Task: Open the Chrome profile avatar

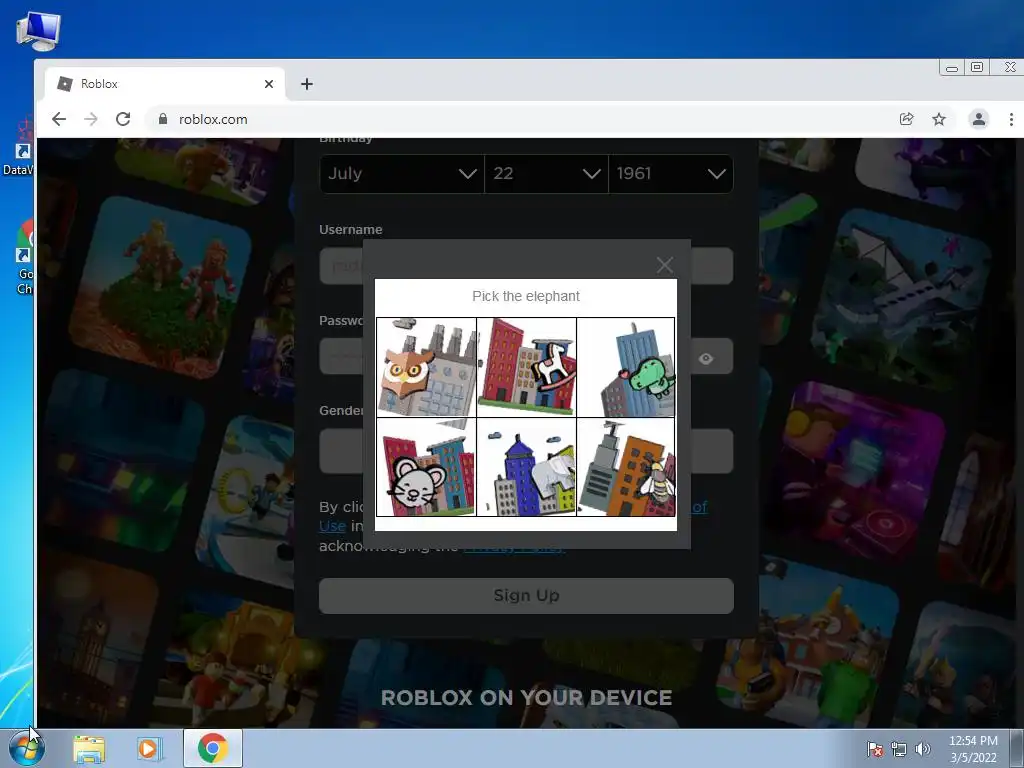Action: pyautogui.click(x=978, y=119)
